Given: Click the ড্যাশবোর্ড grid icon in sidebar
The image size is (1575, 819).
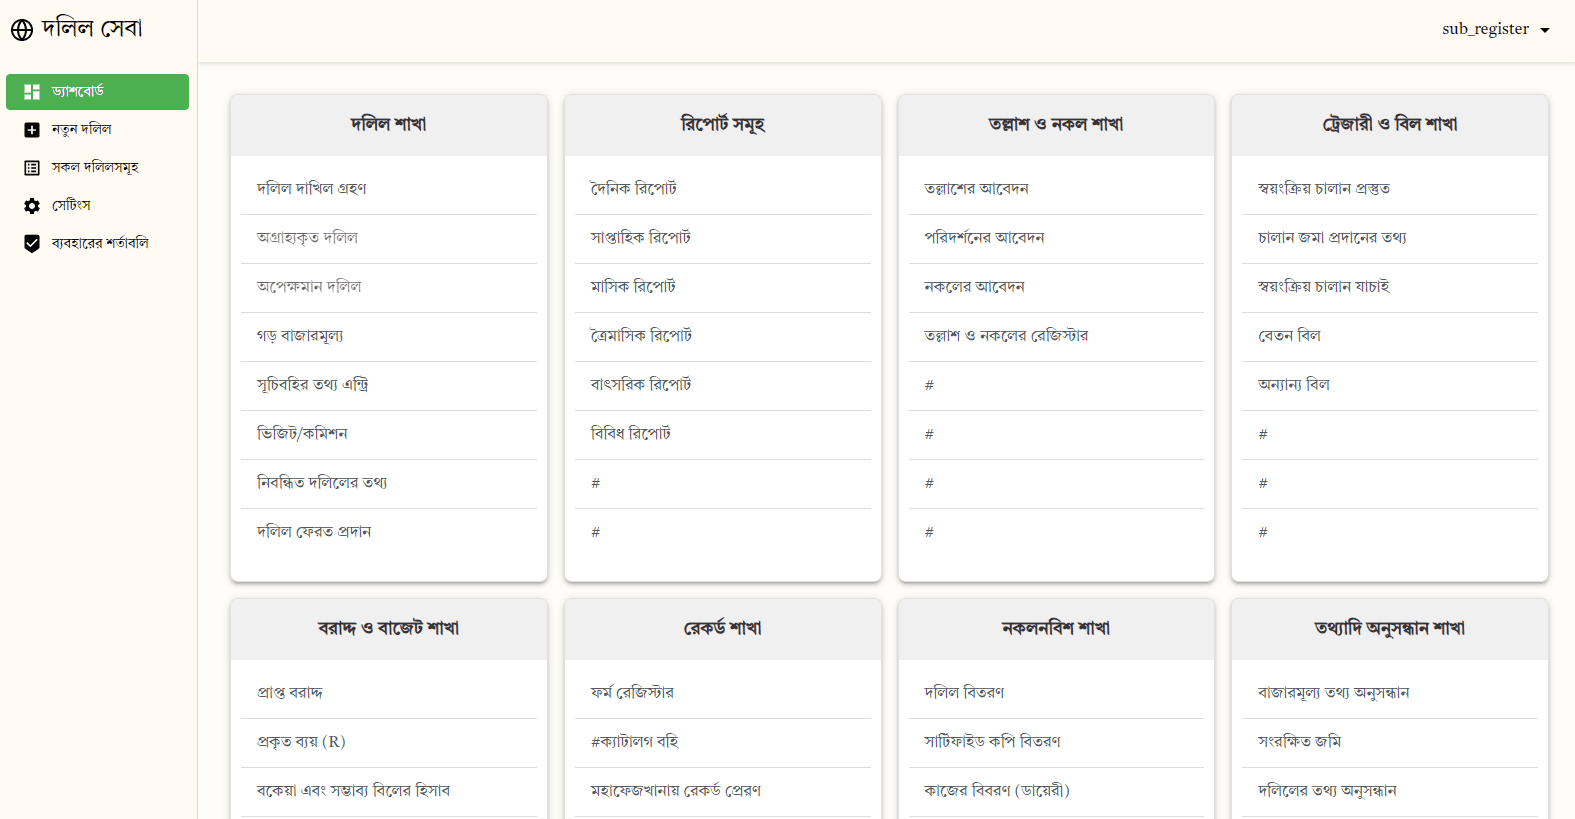Looking at the screenshot, I should (32, 92).
